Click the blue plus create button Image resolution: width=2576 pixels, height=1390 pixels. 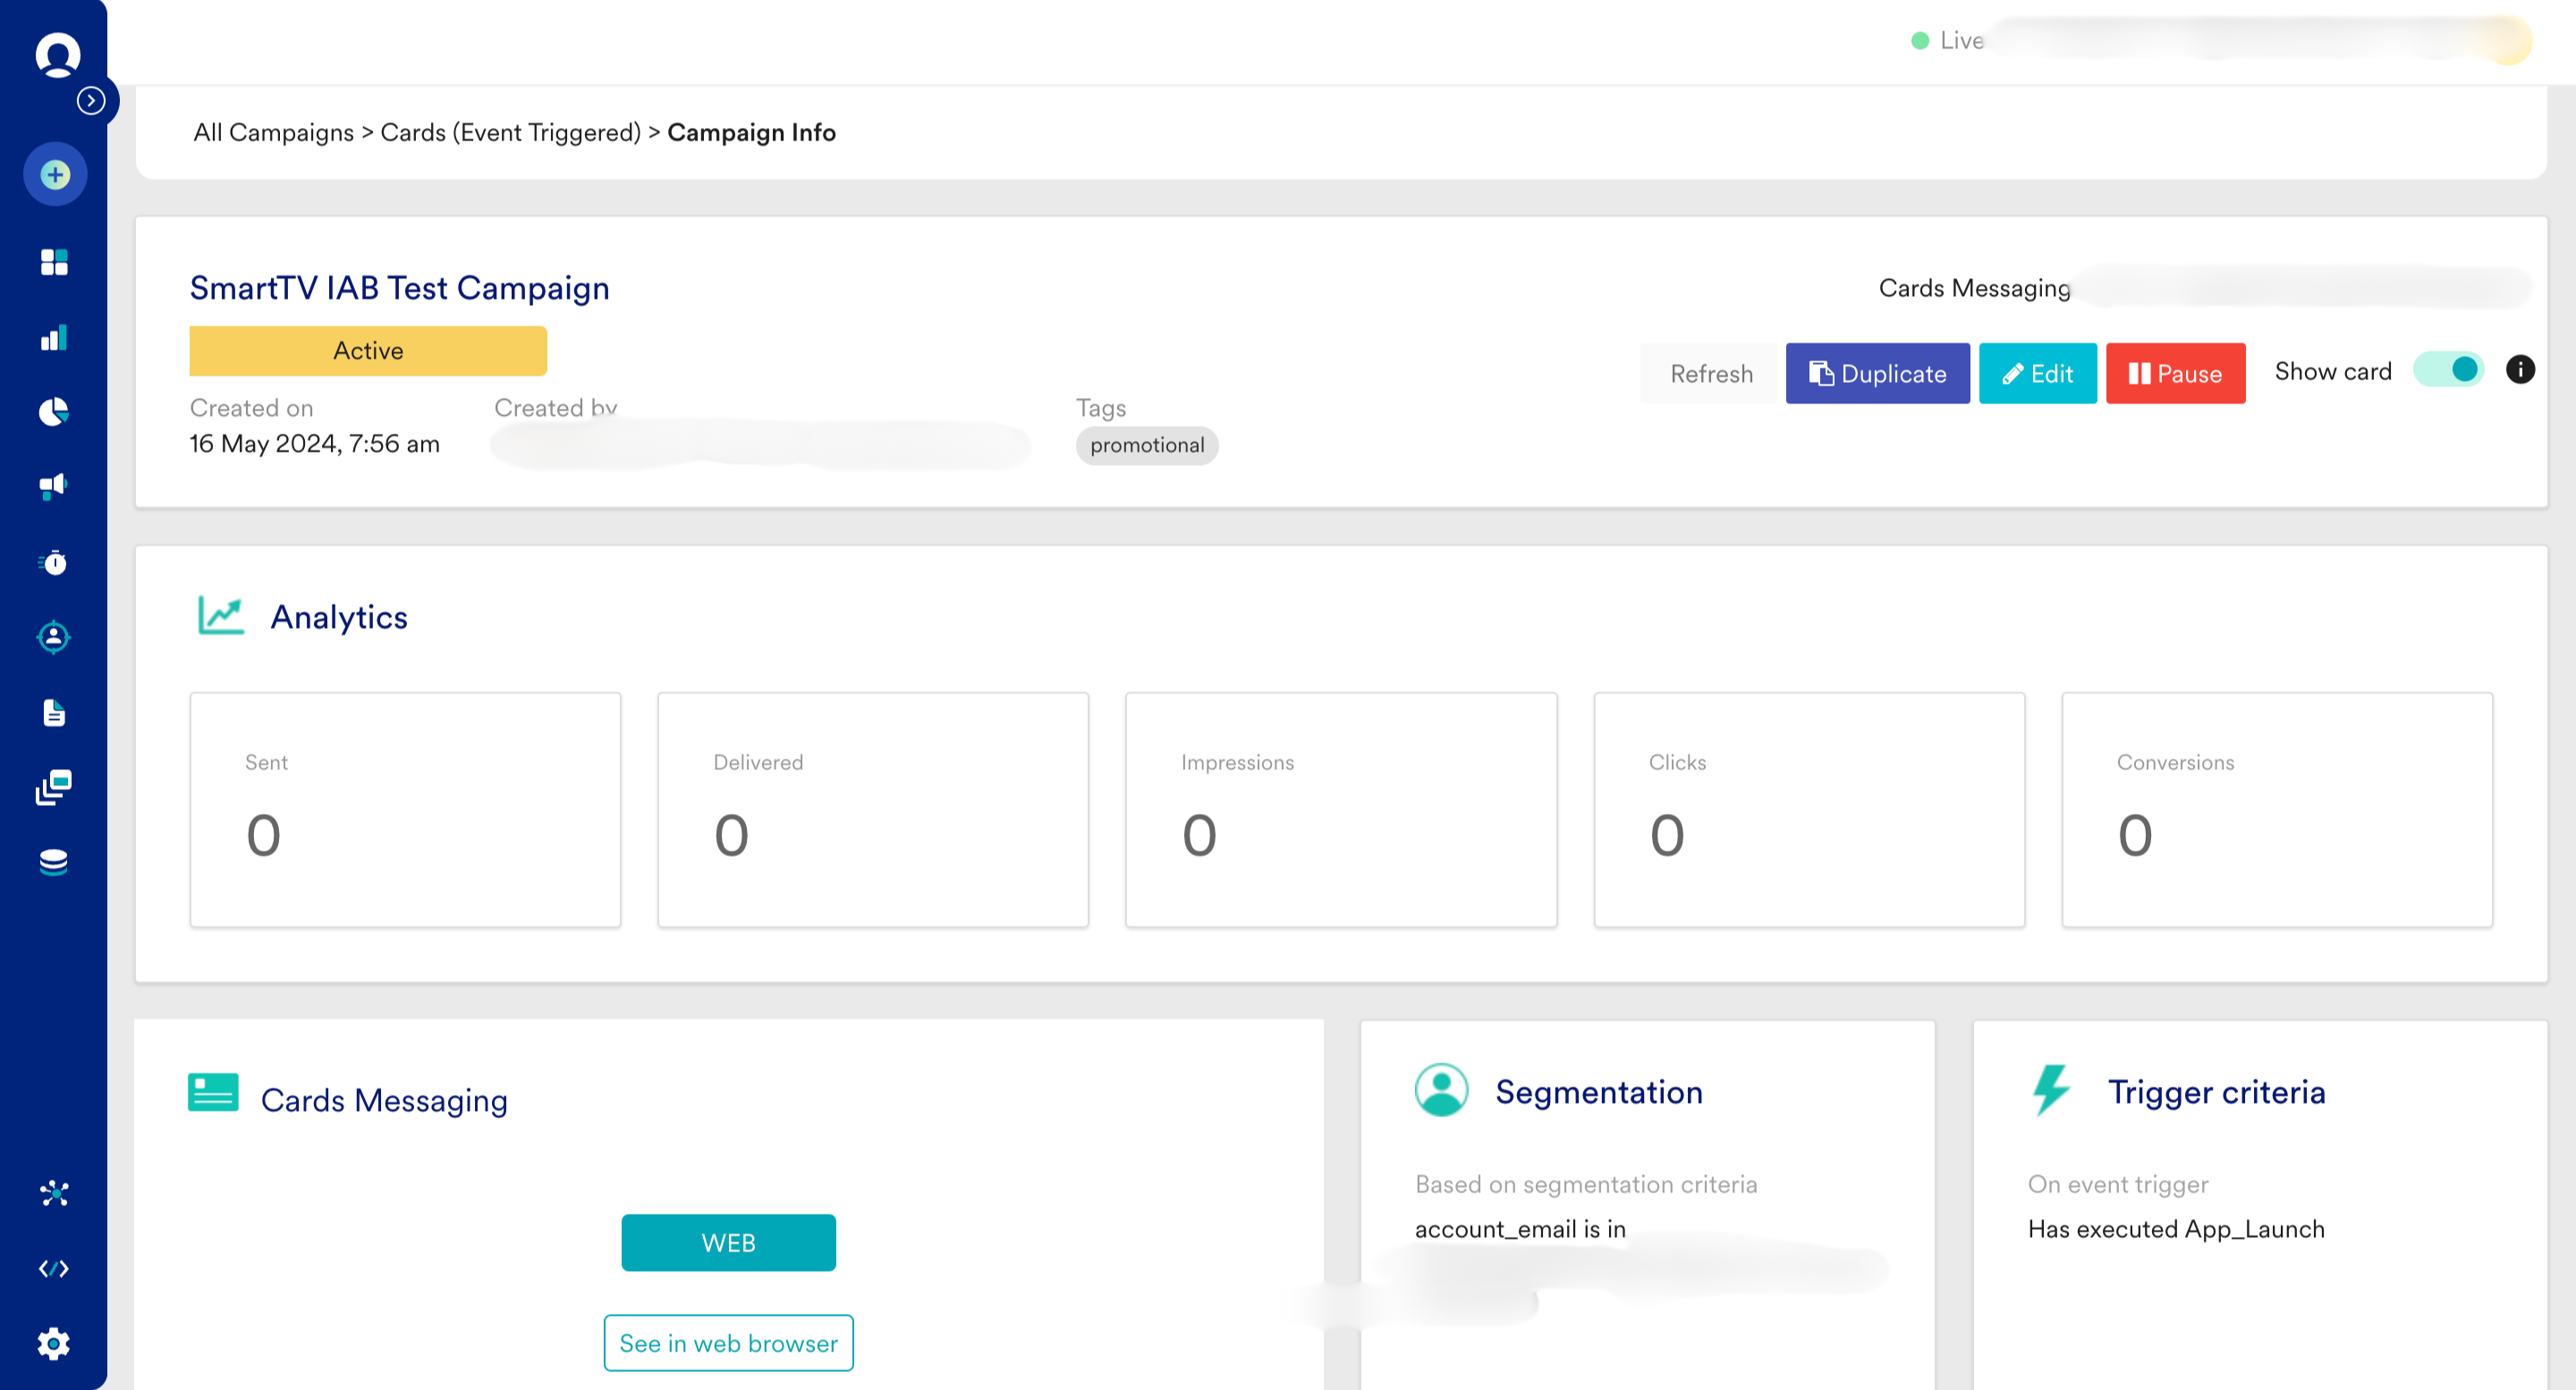click(55, 175)
